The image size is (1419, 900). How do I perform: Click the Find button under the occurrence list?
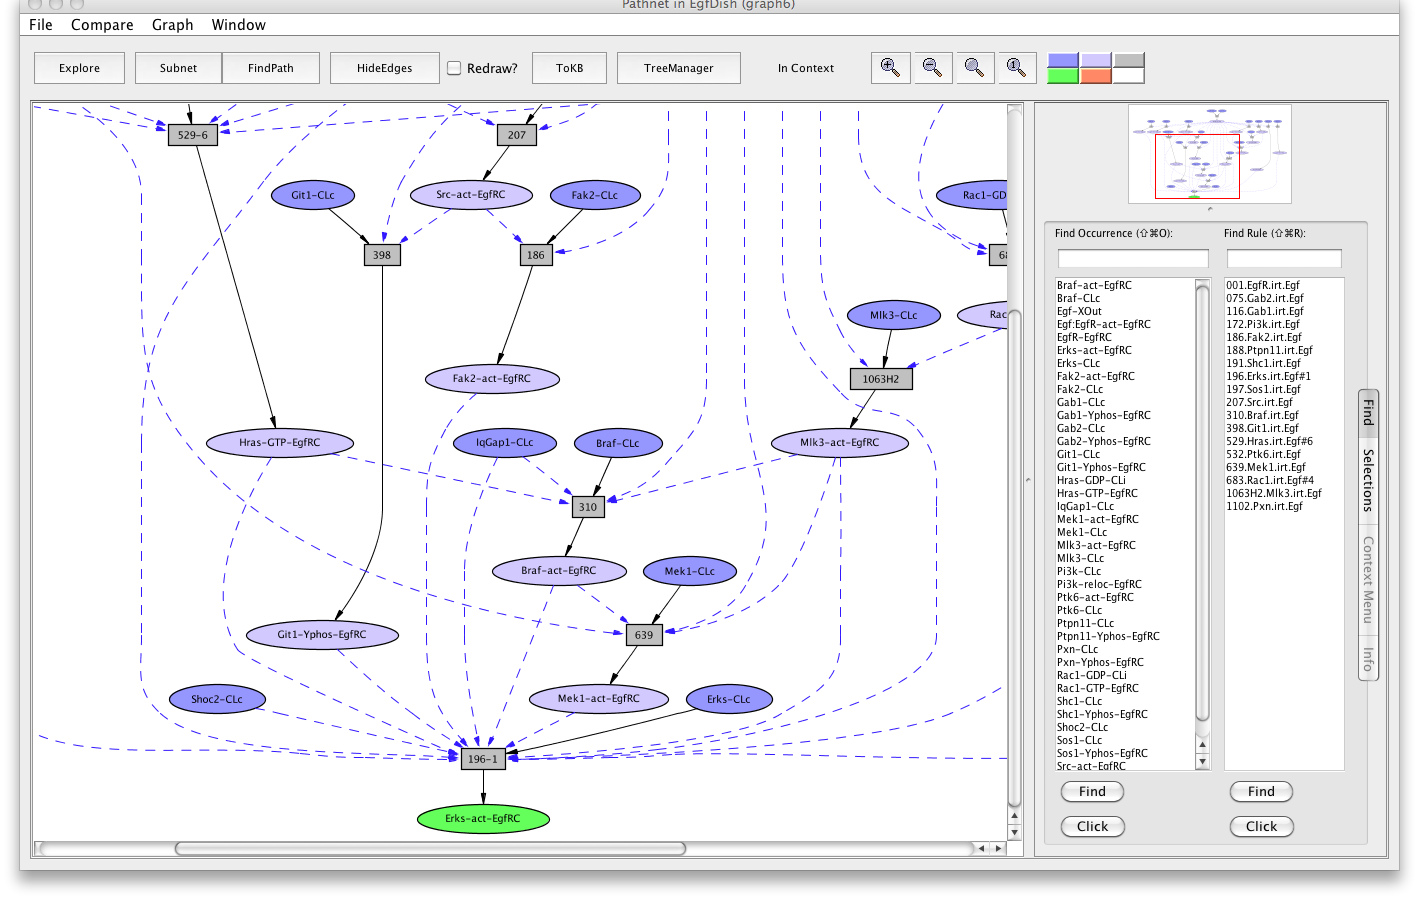click(1092, 791)
